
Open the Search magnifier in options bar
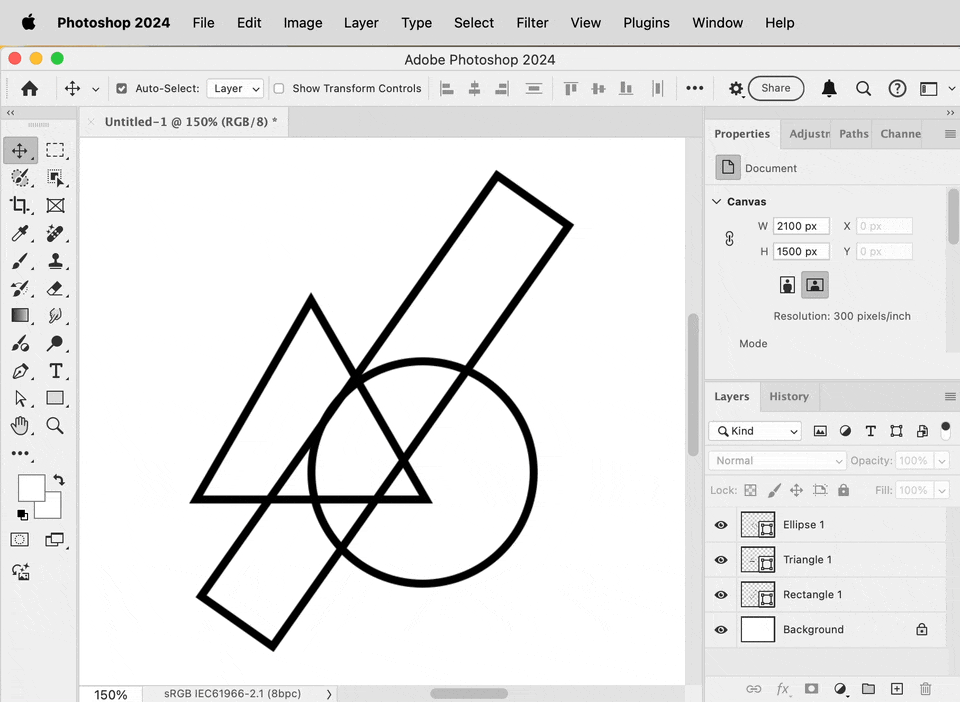point(863,88)
